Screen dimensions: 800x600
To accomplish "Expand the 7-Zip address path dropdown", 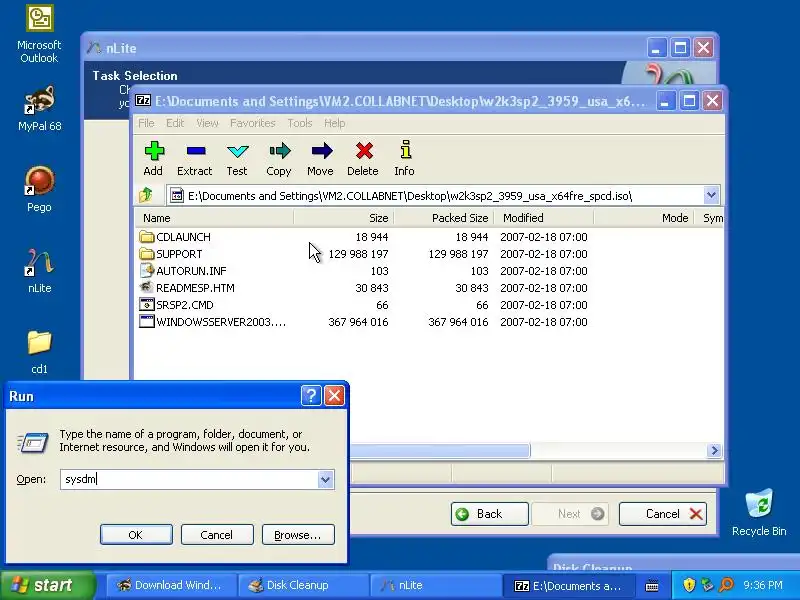I will pyautogui.click(x=711, y=195).
